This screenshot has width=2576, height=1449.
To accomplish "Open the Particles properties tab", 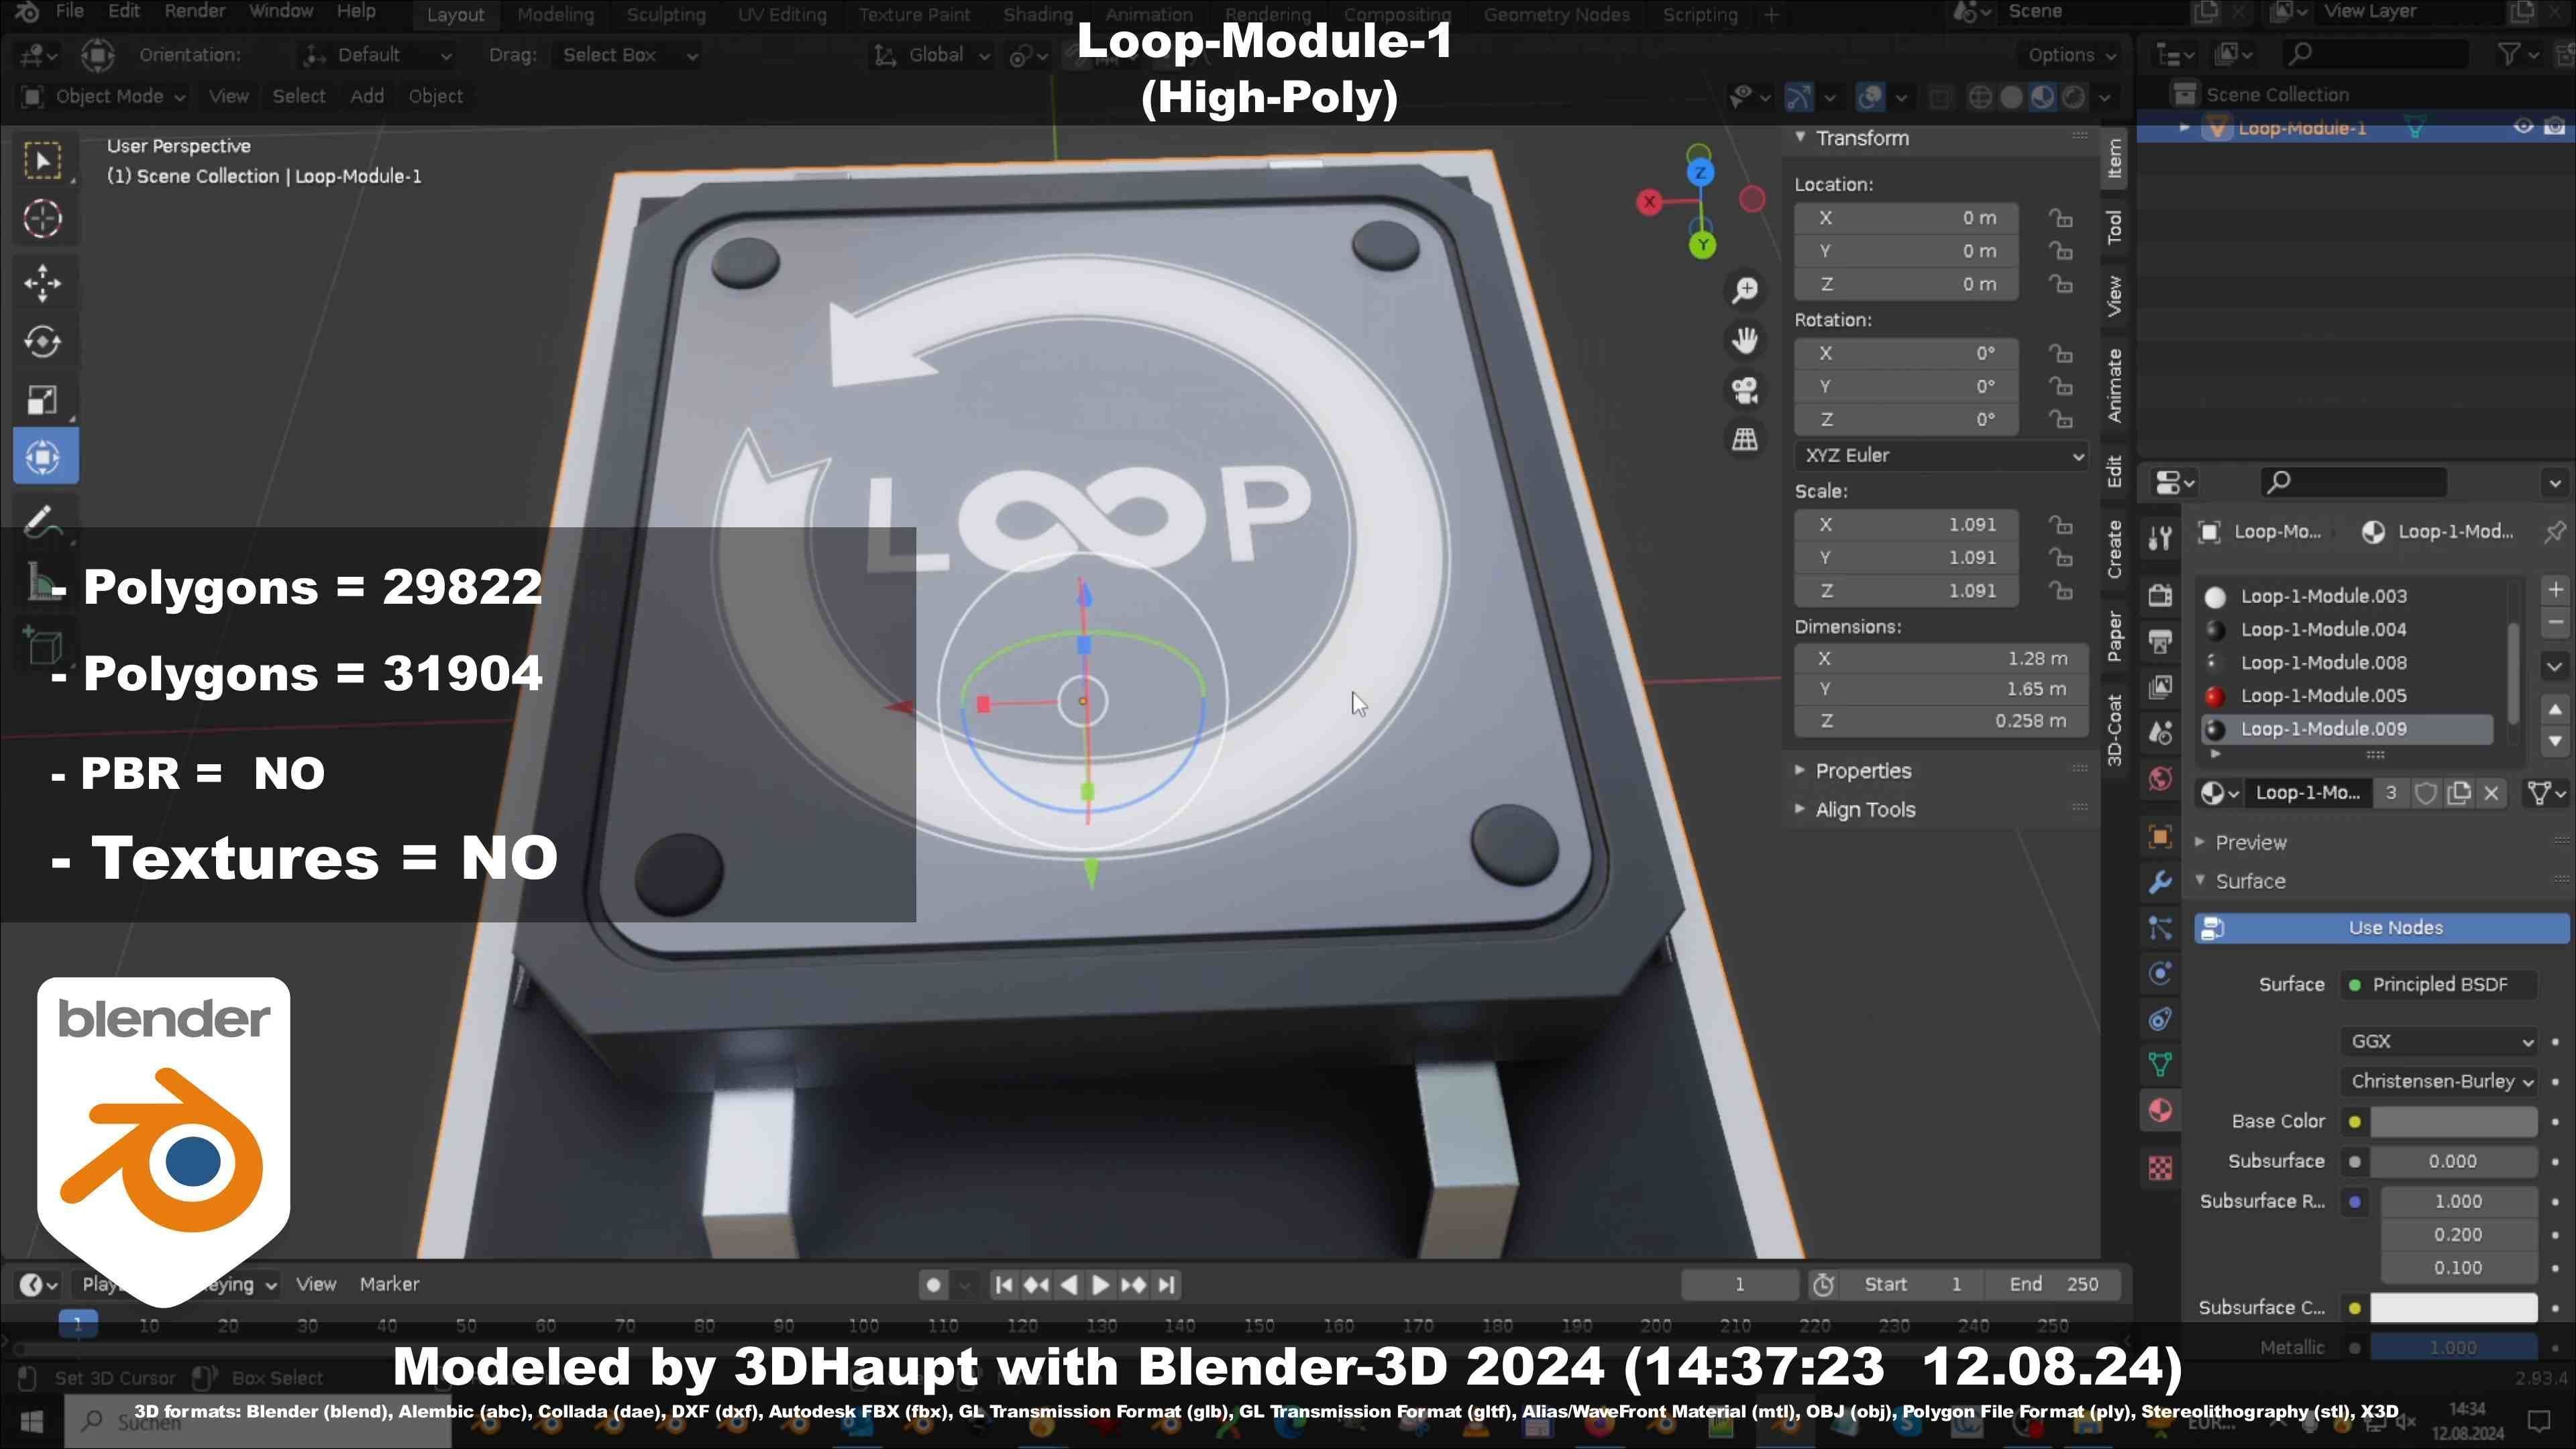I will (x=2160, y=928).
